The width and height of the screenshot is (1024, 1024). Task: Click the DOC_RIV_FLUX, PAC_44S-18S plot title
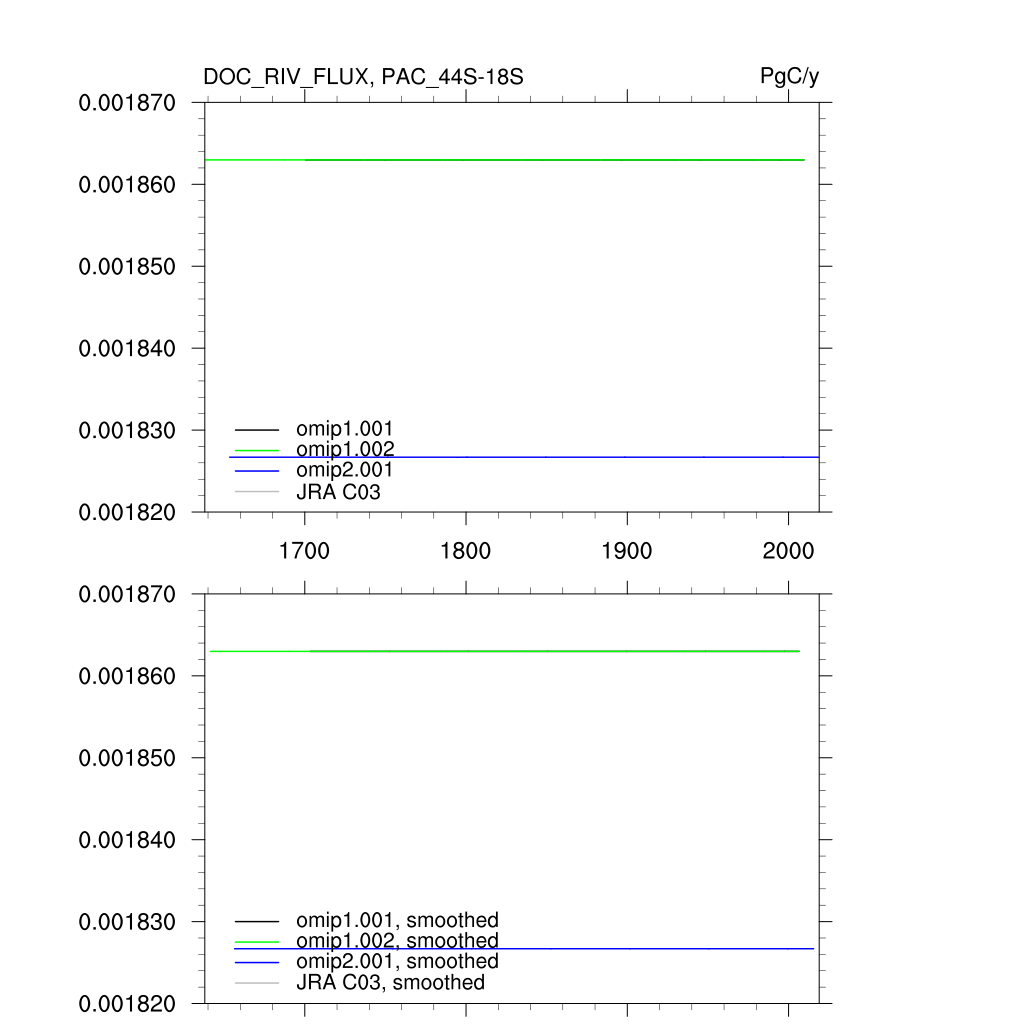(363, 77)
